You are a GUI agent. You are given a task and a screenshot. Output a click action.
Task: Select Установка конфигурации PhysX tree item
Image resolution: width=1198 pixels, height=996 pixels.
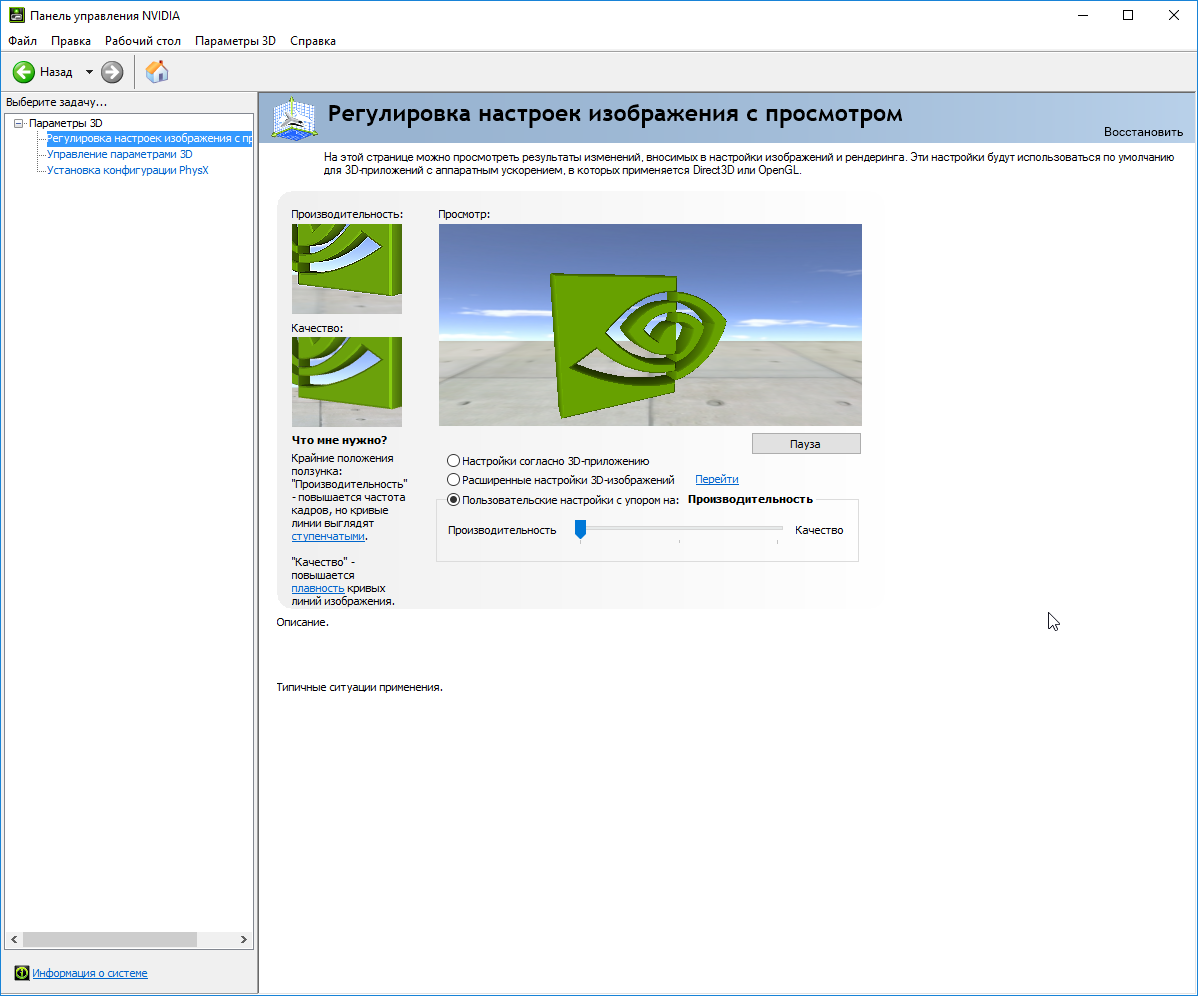pos(128,170)
